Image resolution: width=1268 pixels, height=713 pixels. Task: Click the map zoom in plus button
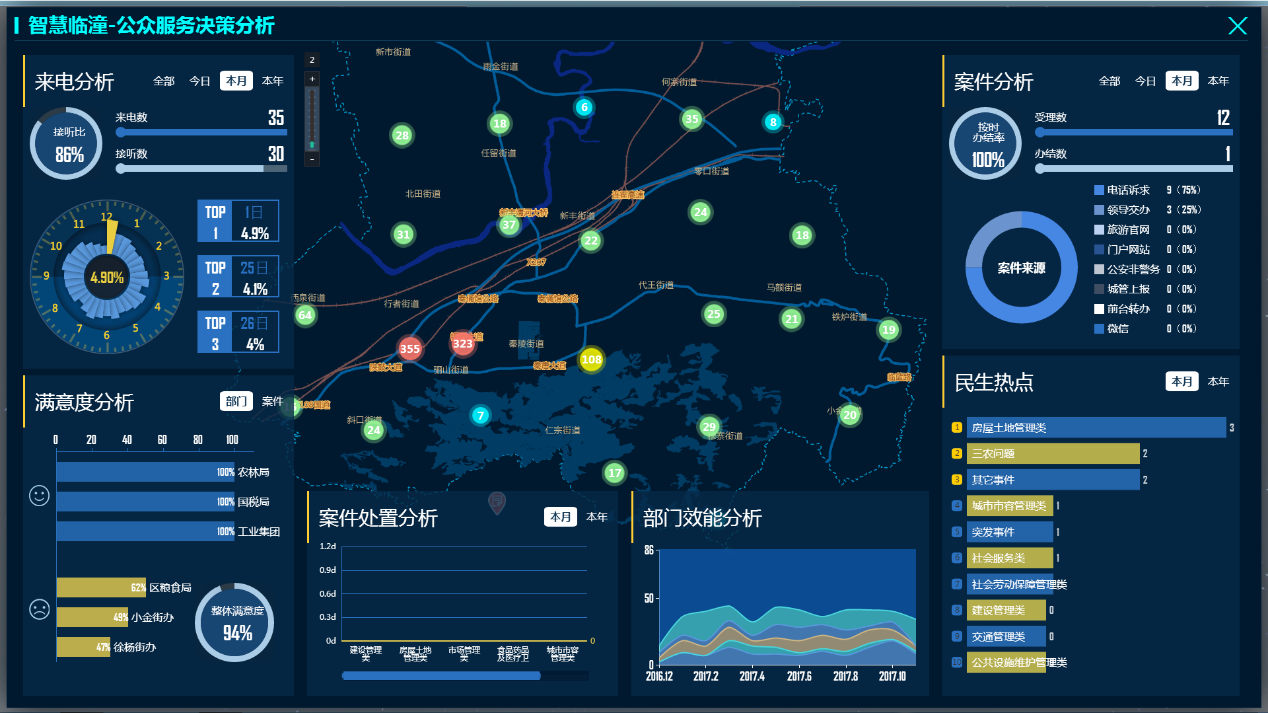tap(312, 78)
